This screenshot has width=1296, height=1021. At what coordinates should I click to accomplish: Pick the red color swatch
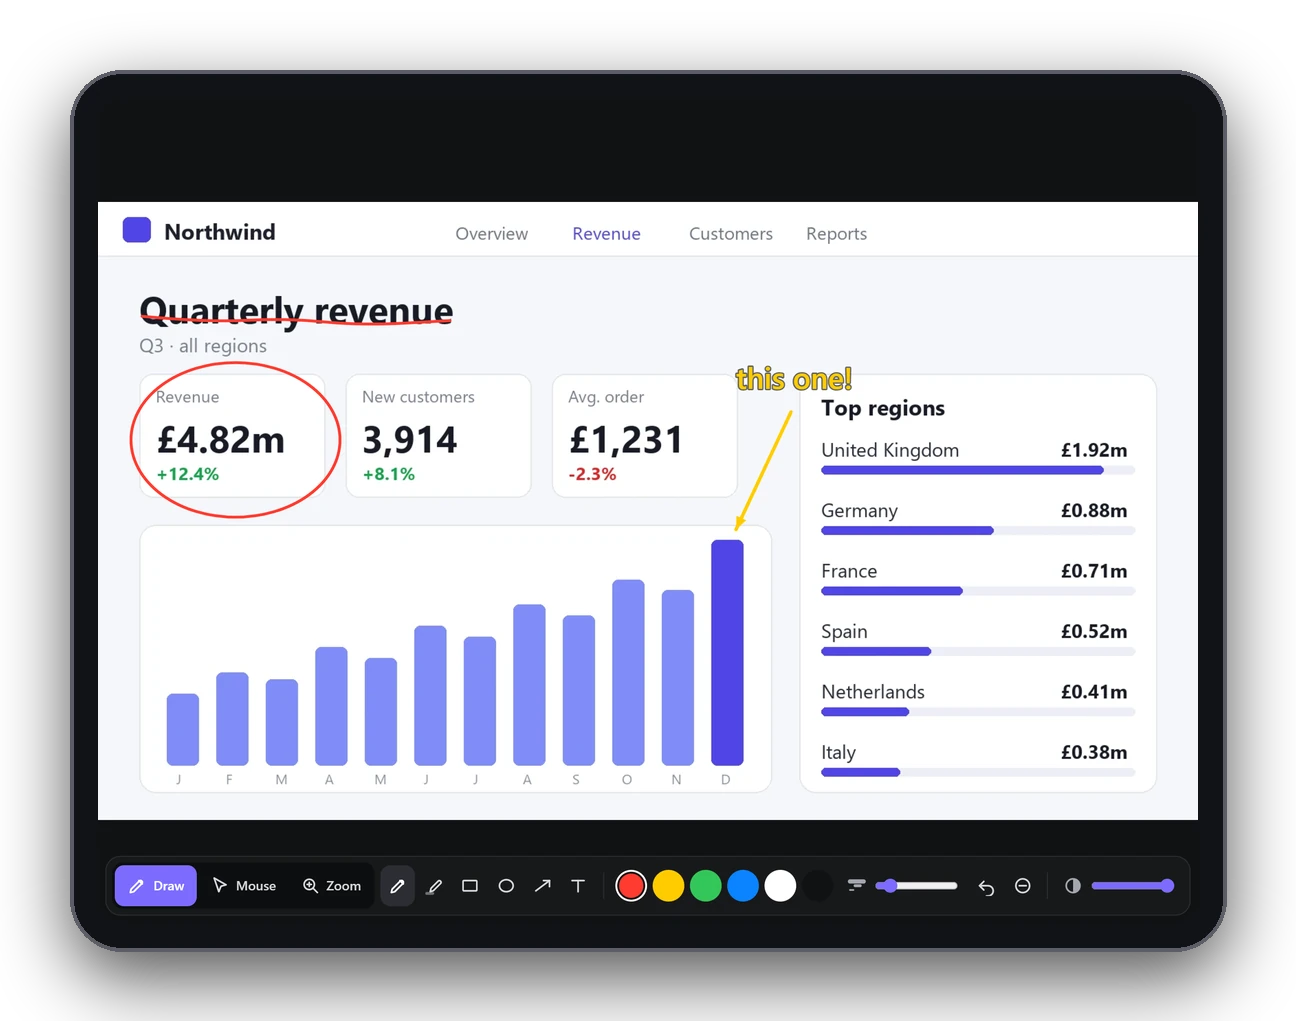631,886
